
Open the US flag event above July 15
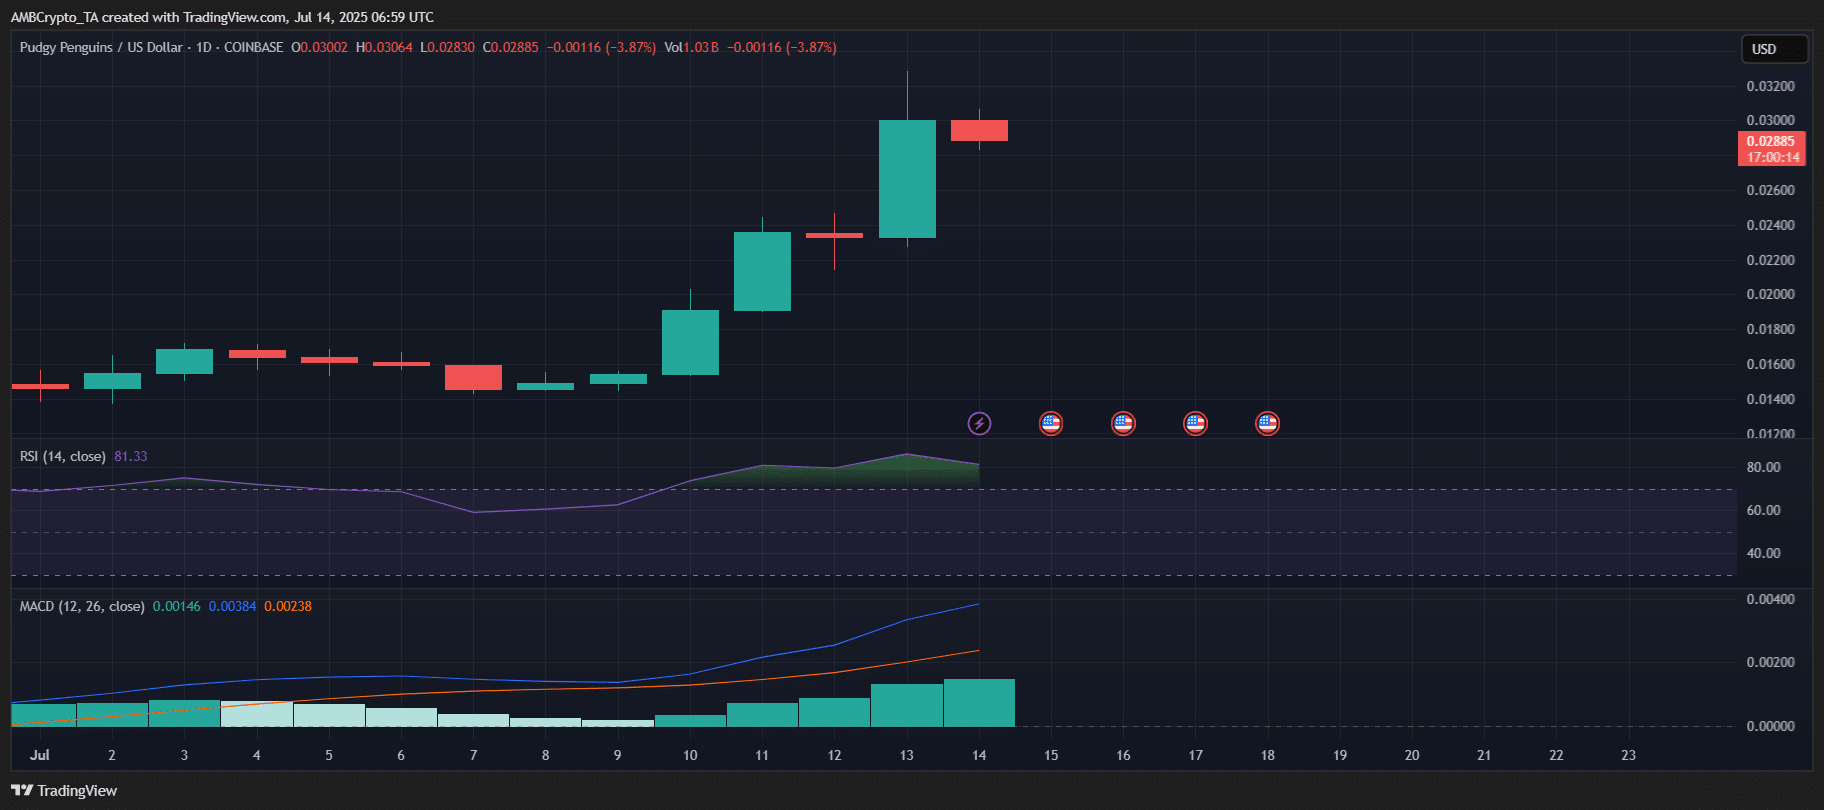tap(1050, 423)
